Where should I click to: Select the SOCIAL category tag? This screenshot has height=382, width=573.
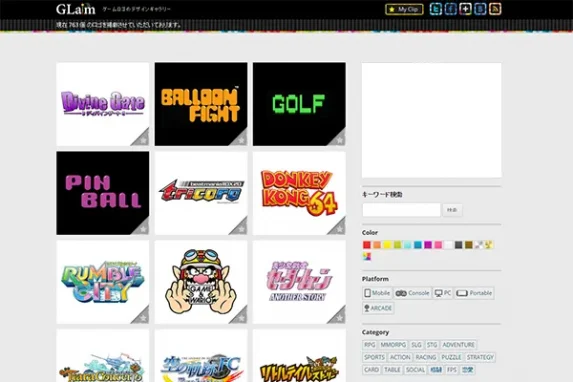[x=415, y=370]
